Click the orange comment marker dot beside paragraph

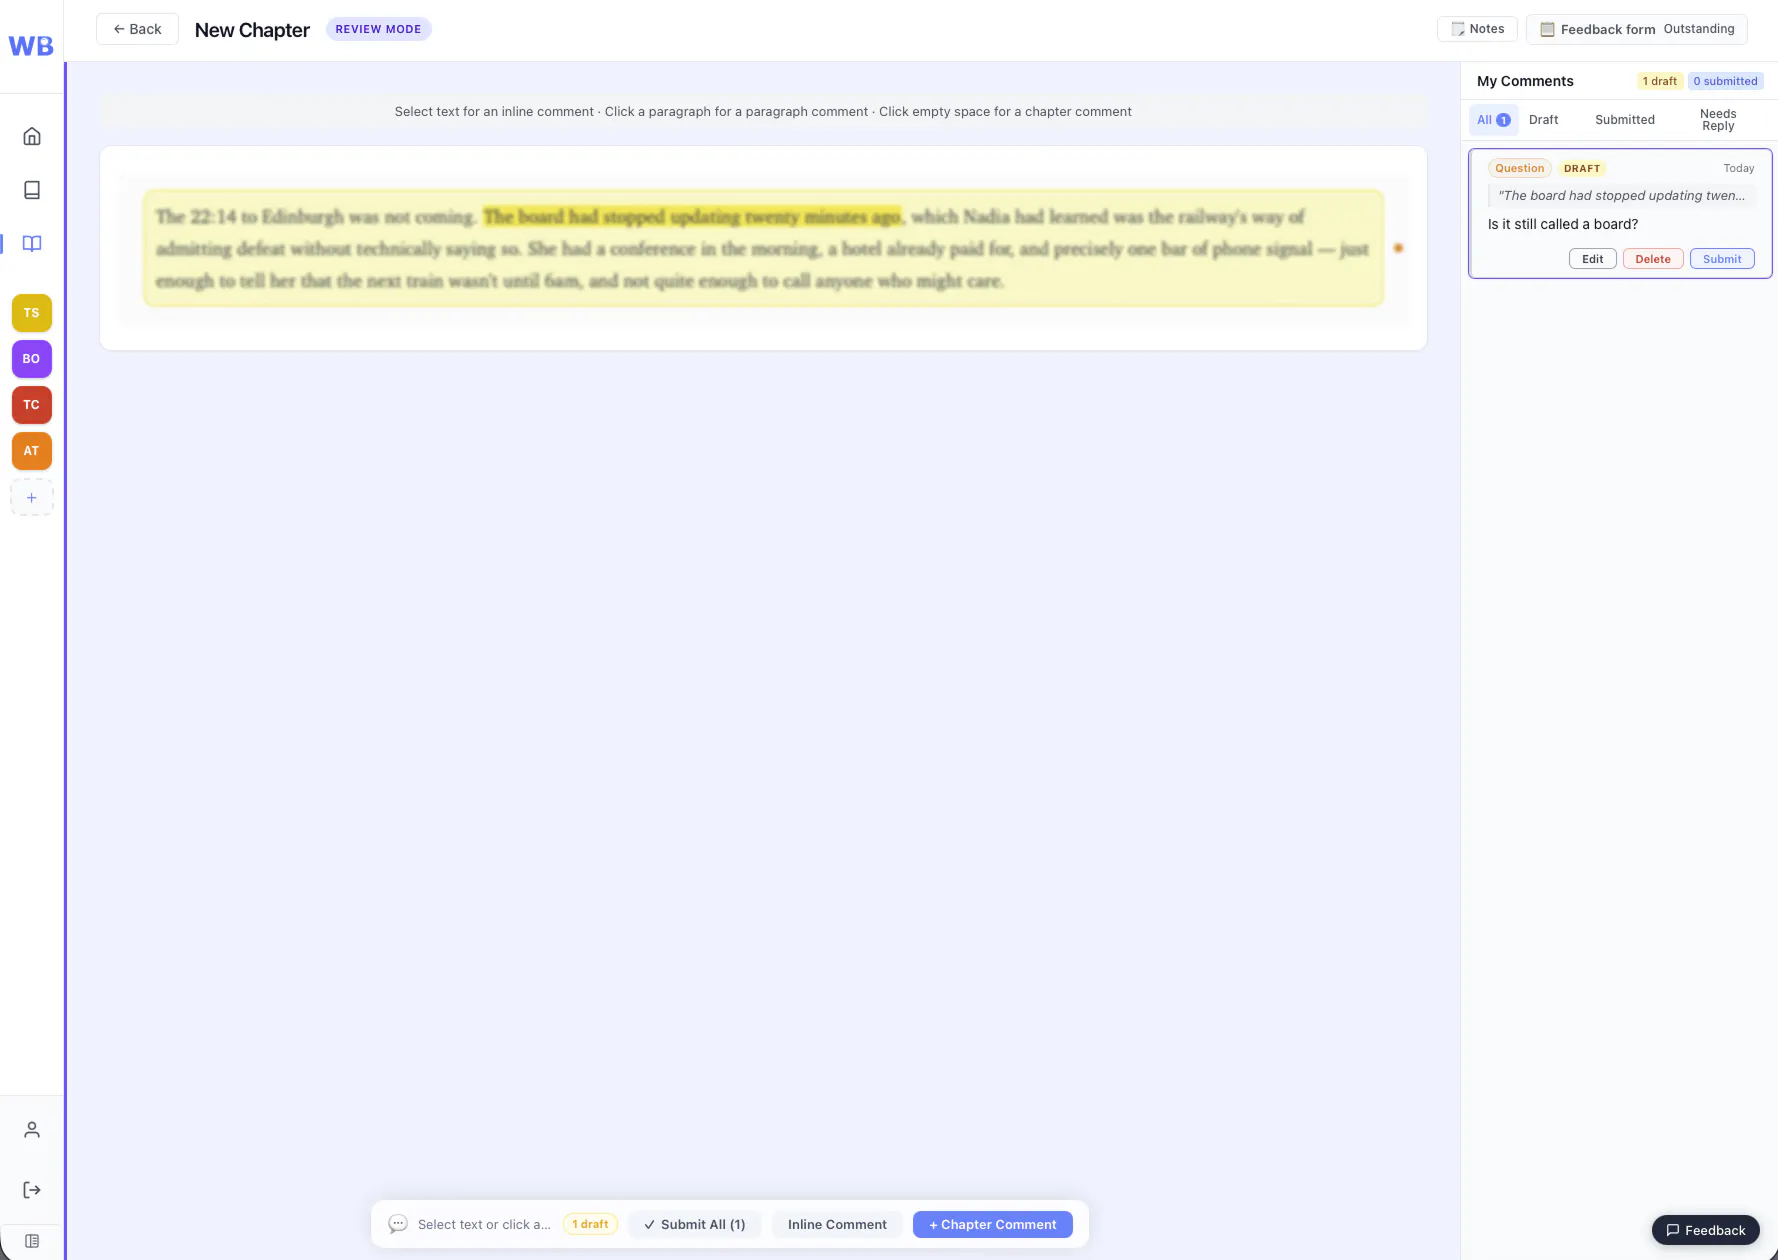click(x=1398, y=248)
